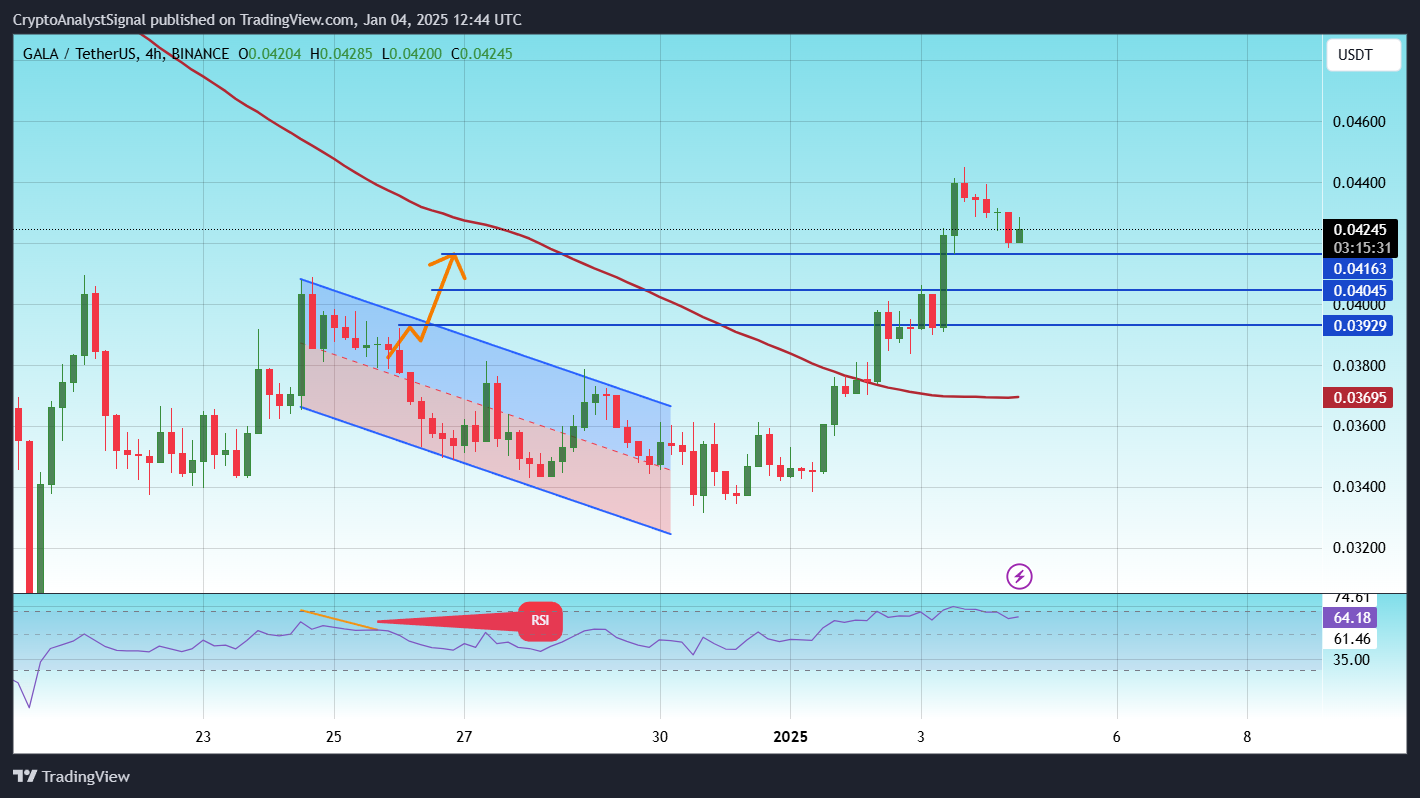The height and width of the screenshot is (798, 1420).
Task: Click the 0.03800 price axis tick
Action: click(x=1359, y=366)
